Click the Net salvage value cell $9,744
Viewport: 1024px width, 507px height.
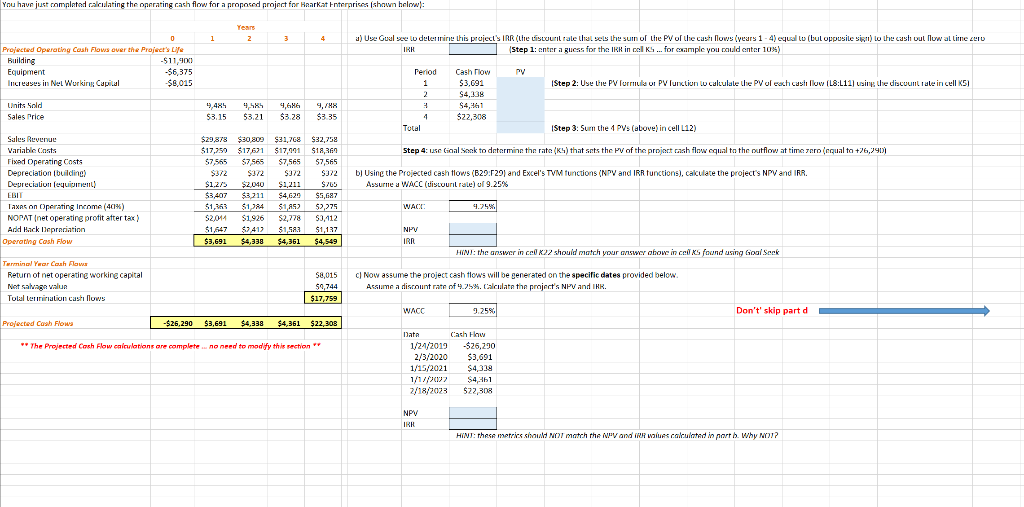pyautogui.click(x=322, y=286)
